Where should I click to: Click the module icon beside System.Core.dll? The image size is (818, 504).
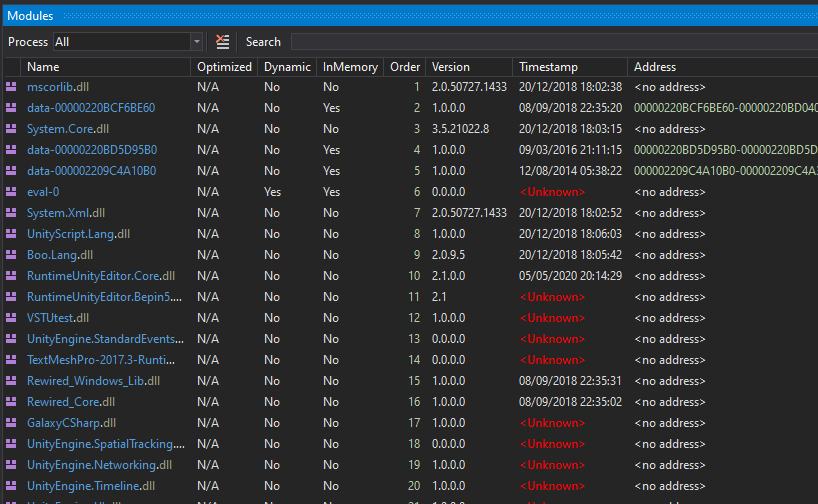pos(11,128)
